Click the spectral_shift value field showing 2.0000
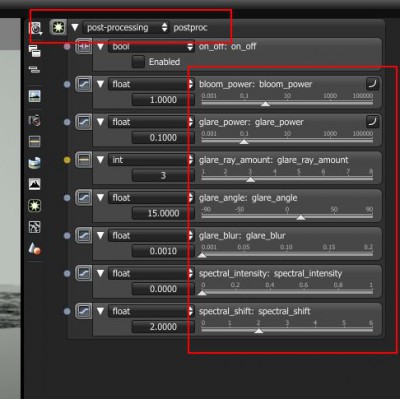 pos(163,327)
